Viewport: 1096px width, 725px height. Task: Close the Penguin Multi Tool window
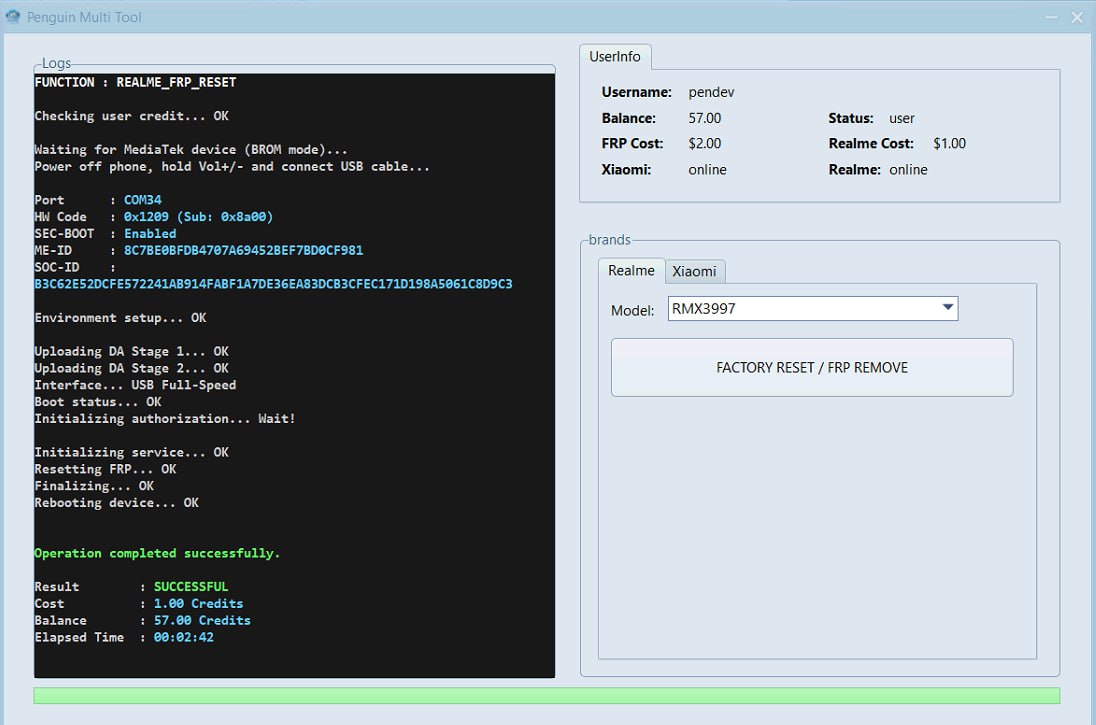[x=1077, y=17]
